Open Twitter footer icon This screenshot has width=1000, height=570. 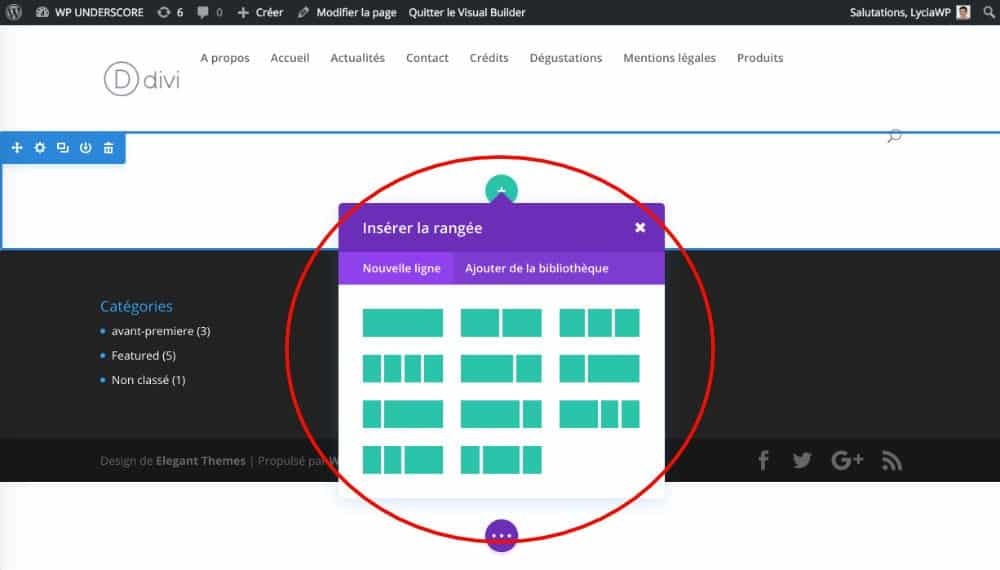(802, 460)
